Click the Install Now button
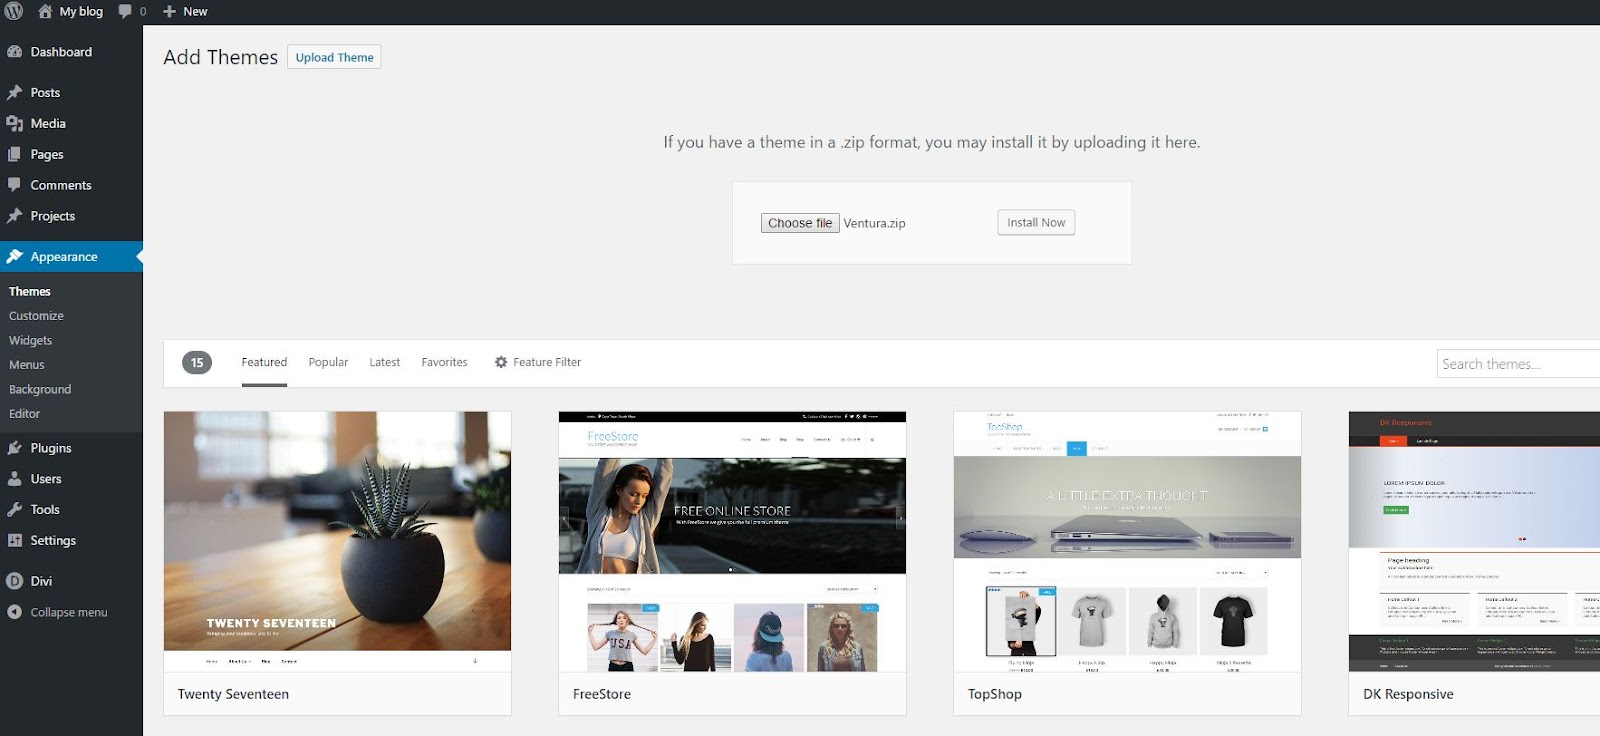Screen dimensions: 1600x736 click(1036, 222)
